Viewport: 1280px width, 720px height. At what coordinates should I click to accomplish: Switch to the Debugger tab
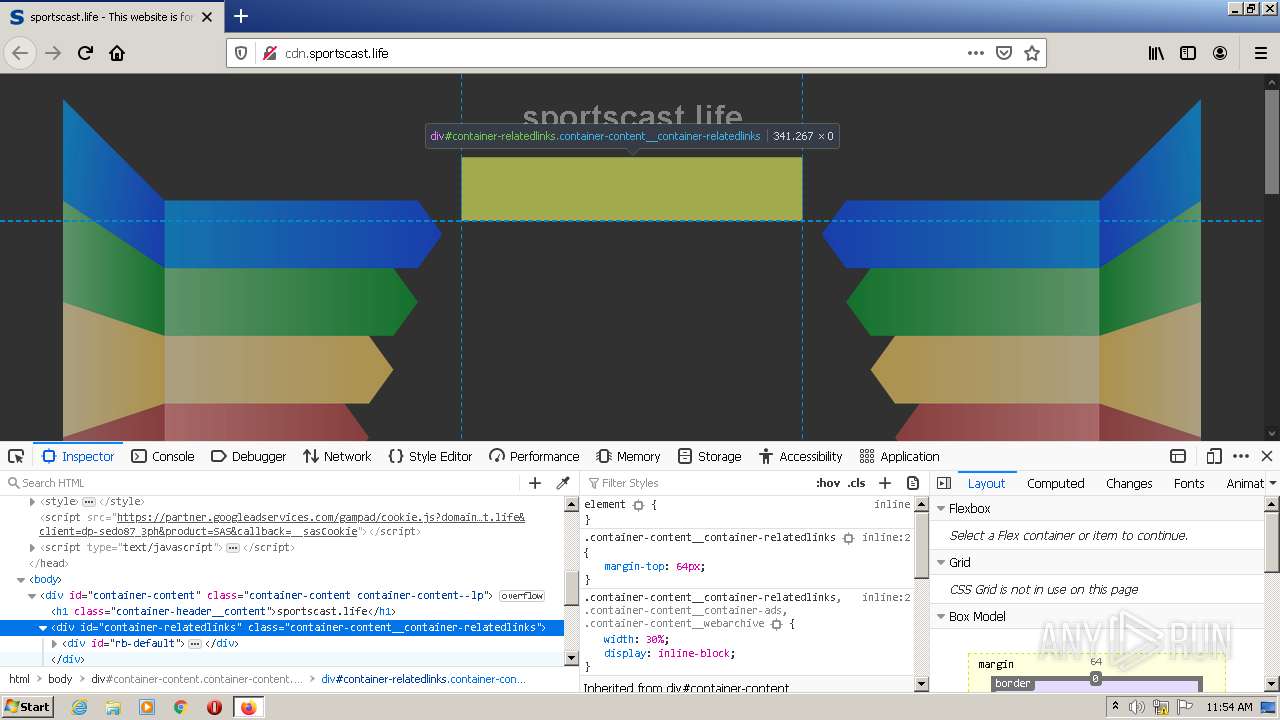249,456
